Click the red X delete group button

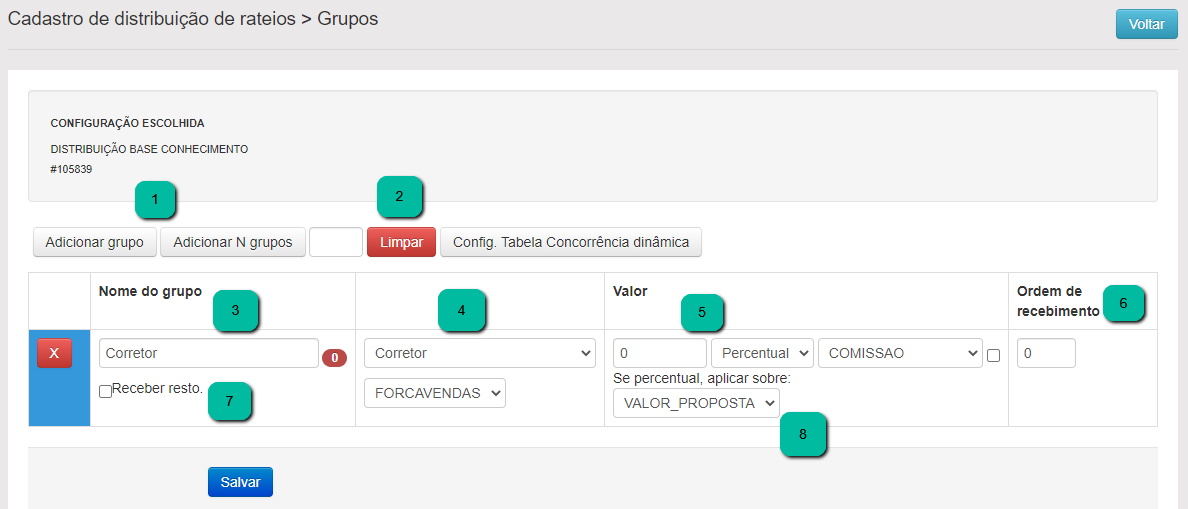54,353
